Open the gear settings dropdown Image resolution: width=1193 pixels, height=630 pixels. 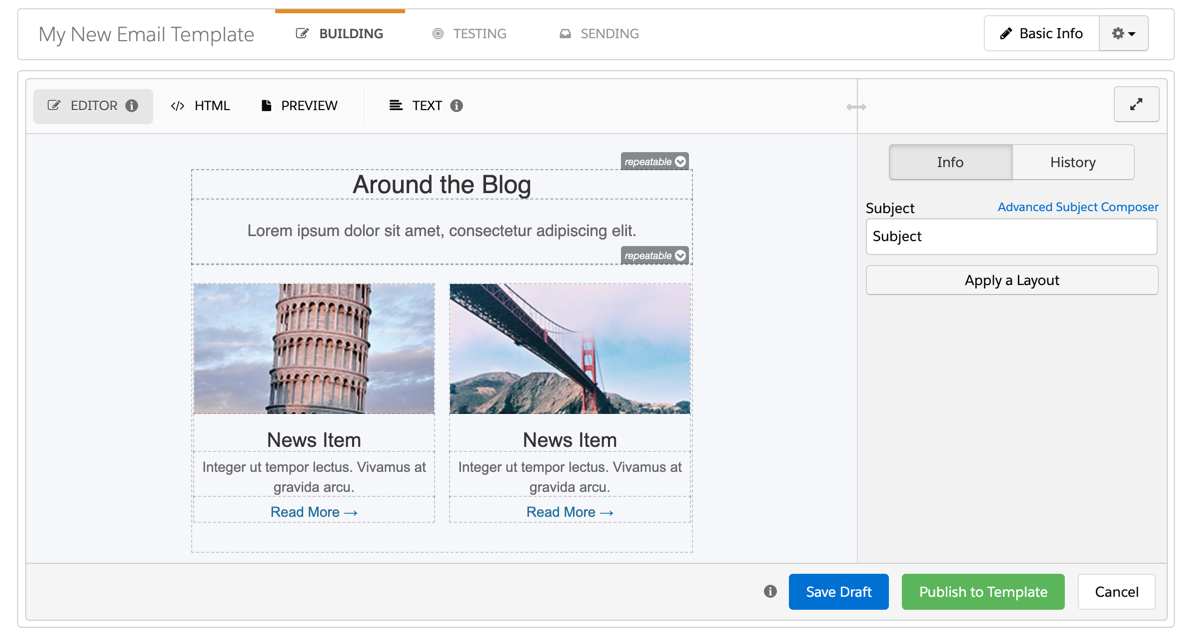[x=1123, y=34]
